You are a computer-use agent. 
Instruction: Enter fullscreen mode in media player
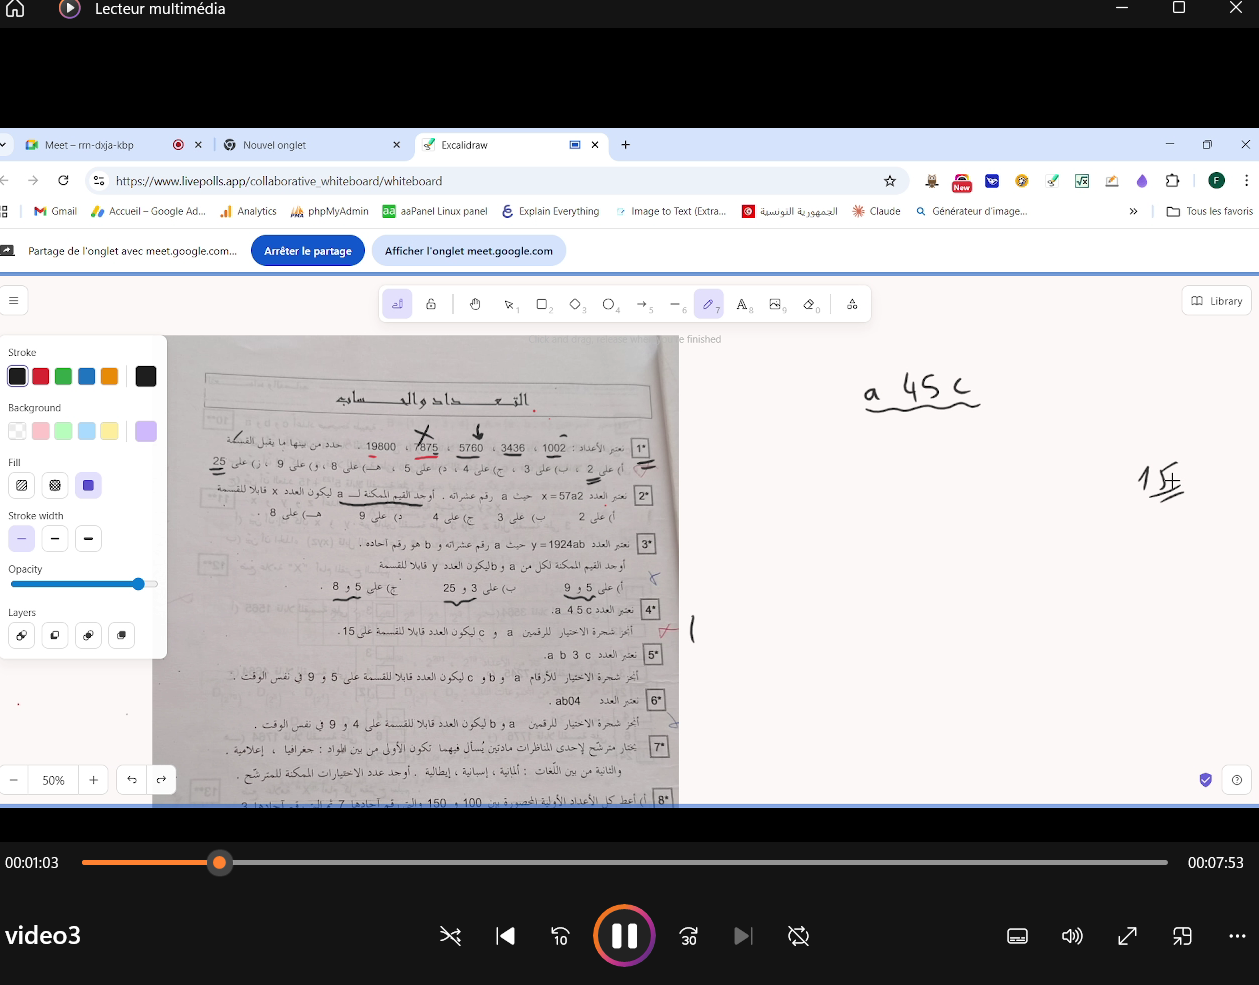1127,936
